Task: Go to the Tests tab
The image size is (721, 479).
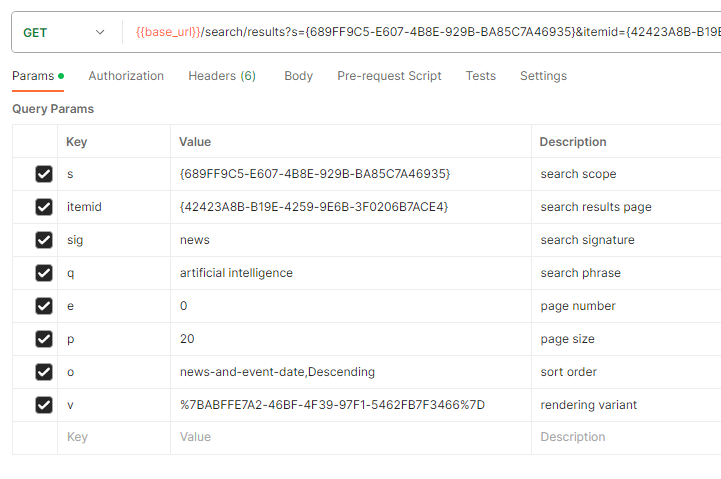Action: pyautogui.click(x=480, y=76)
